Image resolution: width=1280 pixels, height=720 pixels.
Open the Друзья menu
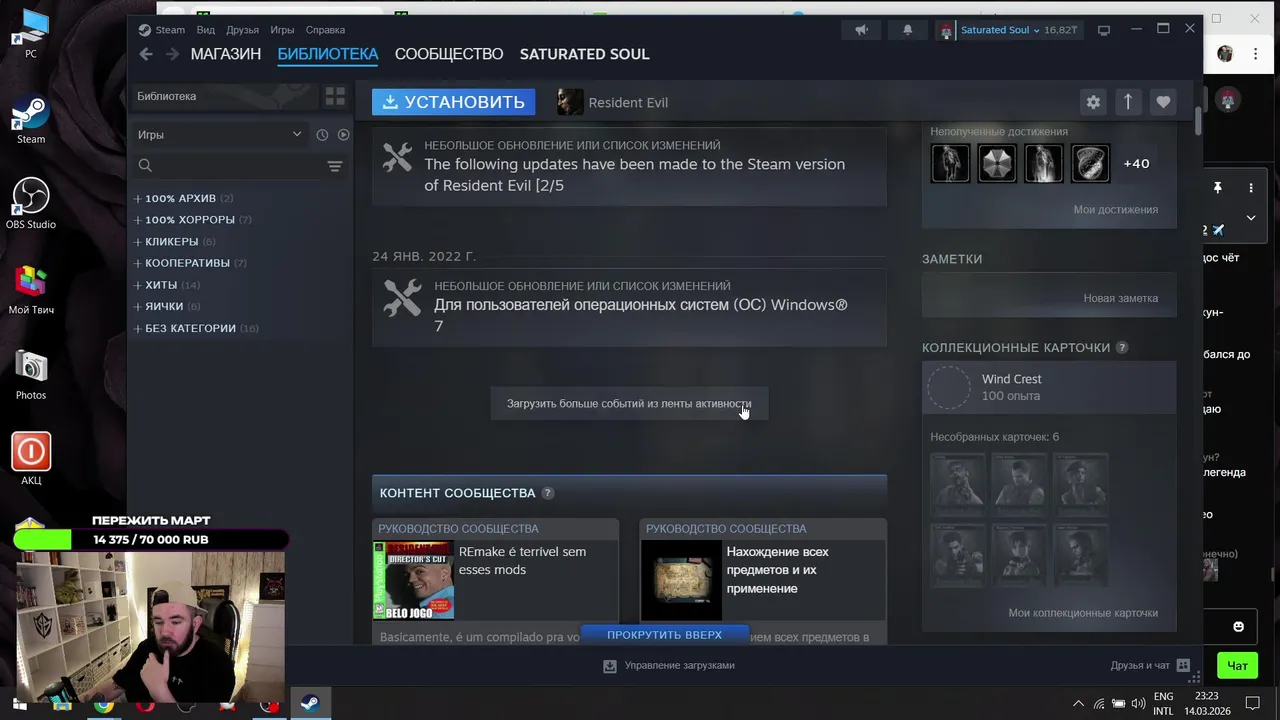coord(242,30)
